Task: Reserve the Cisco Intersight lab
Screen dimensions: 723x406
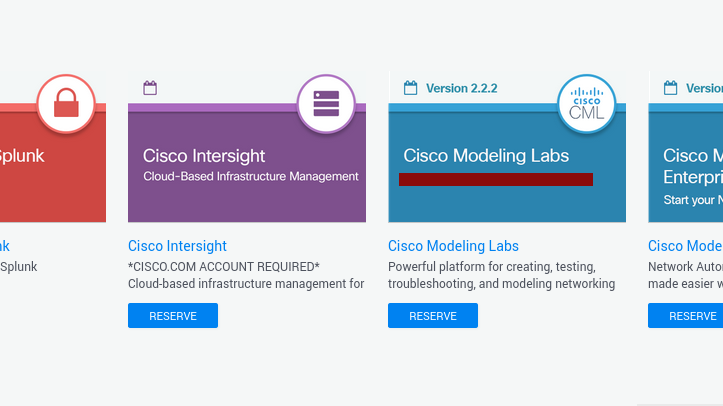Action: pos(173,316)
